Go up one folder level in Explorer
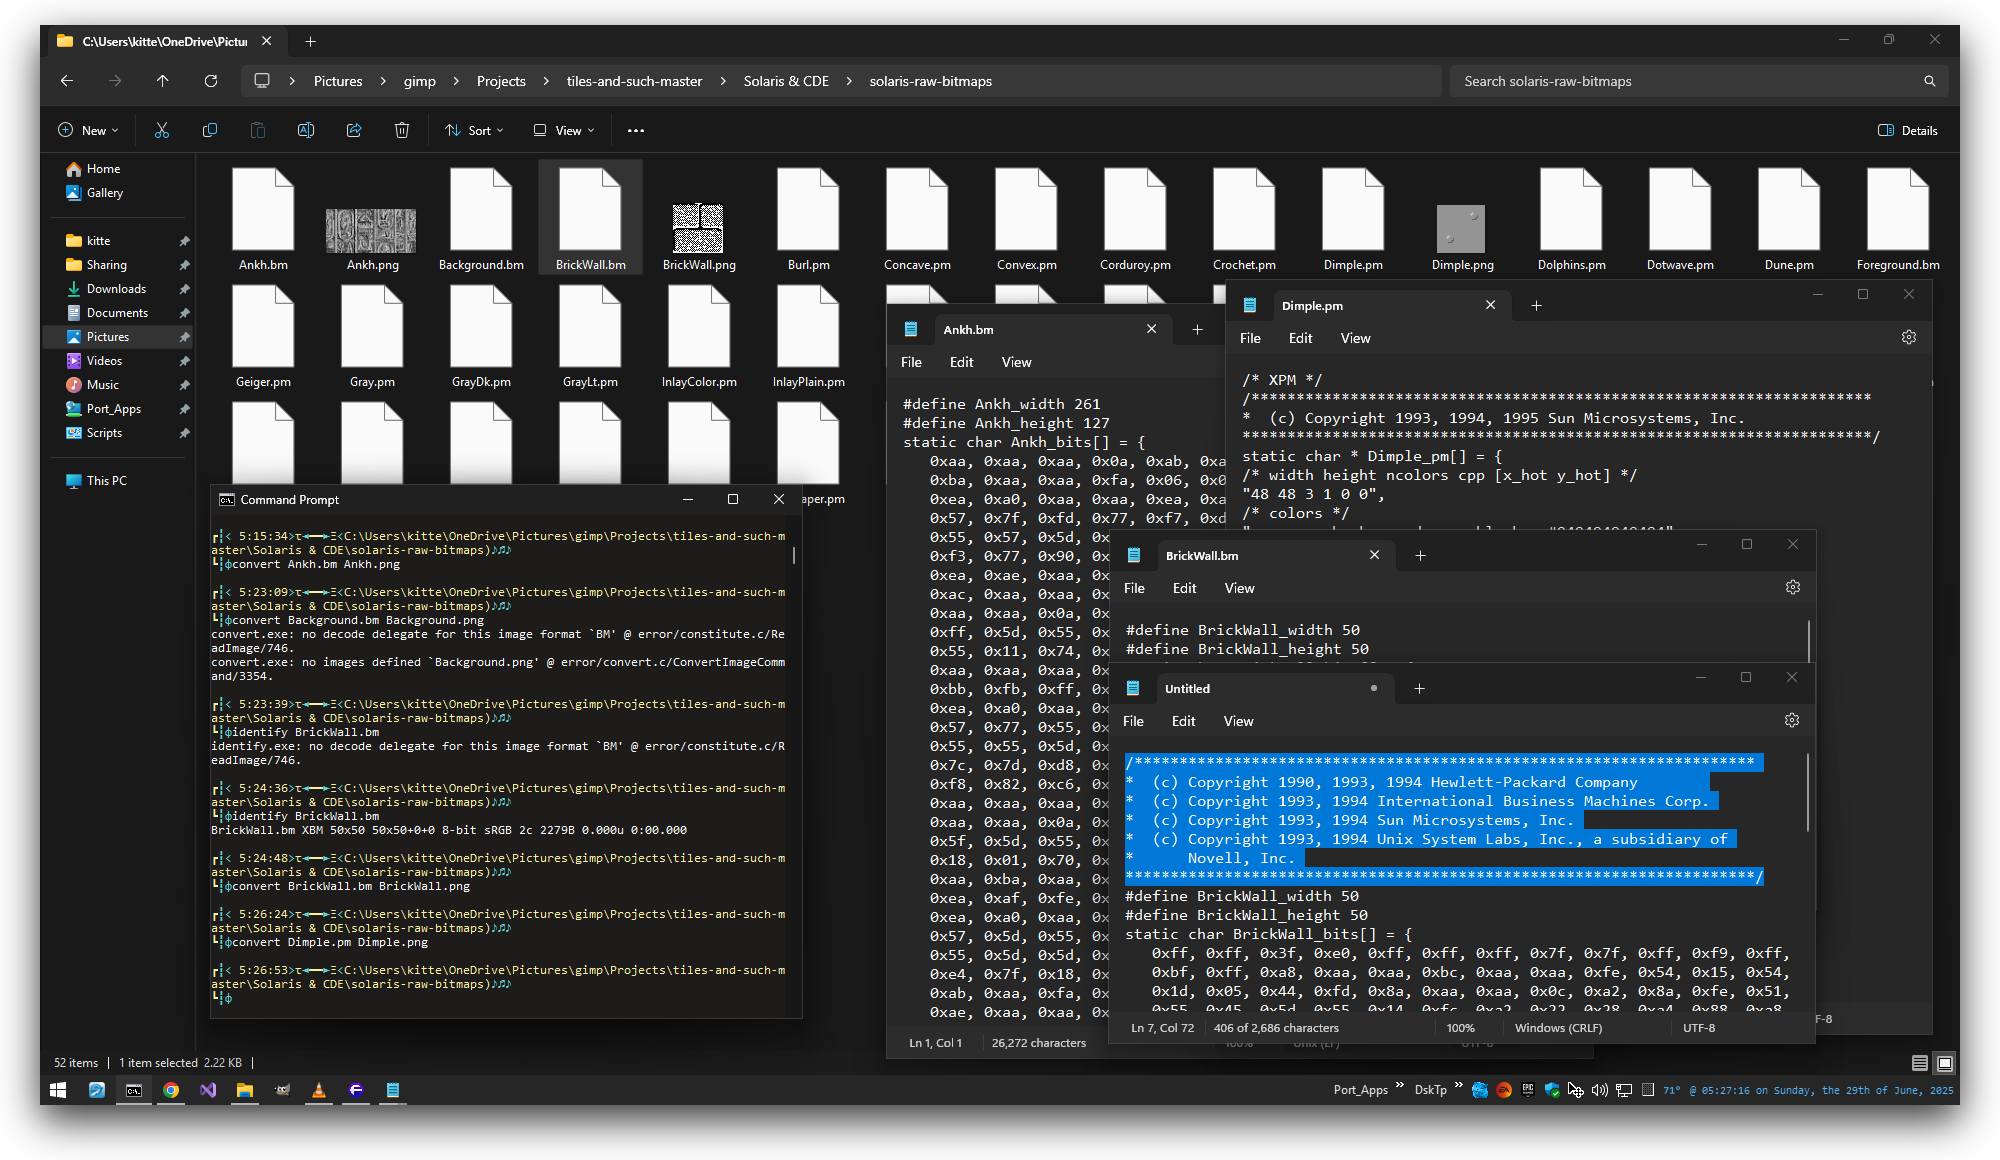2000x1160 pixels. click(x=163, y=81)
